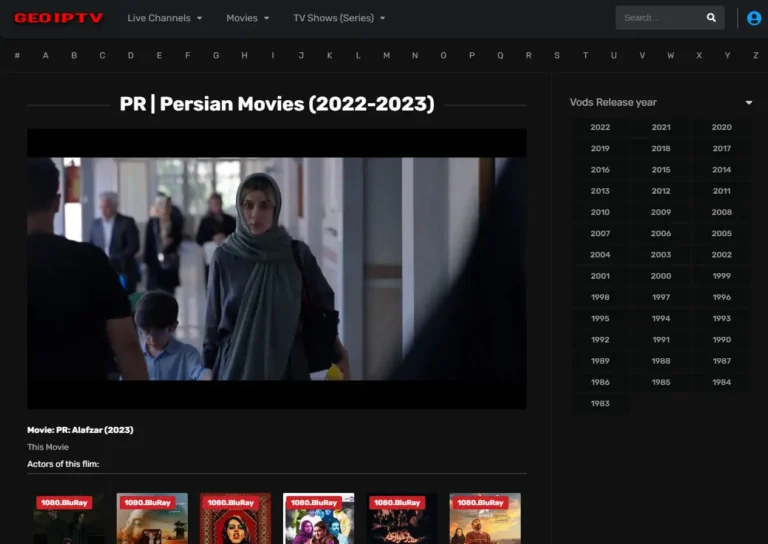
Task: Open the last movie poster thumbnail
Action: pyautogui.click(x=484, y=518)
